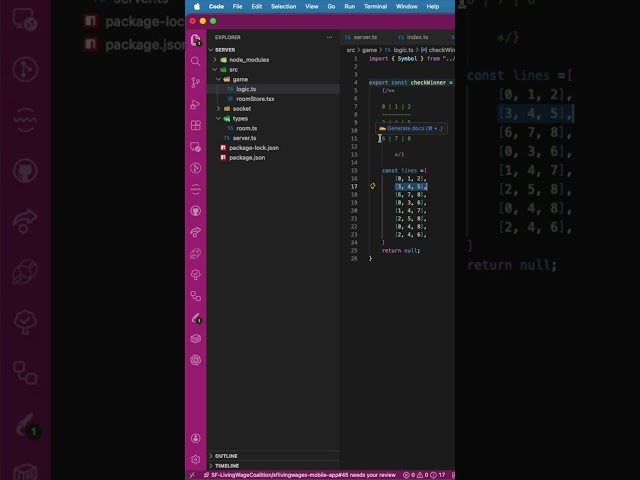Open errors and warnings count in status bar
The width and height of the screenshot is (640, 480).
424,475
